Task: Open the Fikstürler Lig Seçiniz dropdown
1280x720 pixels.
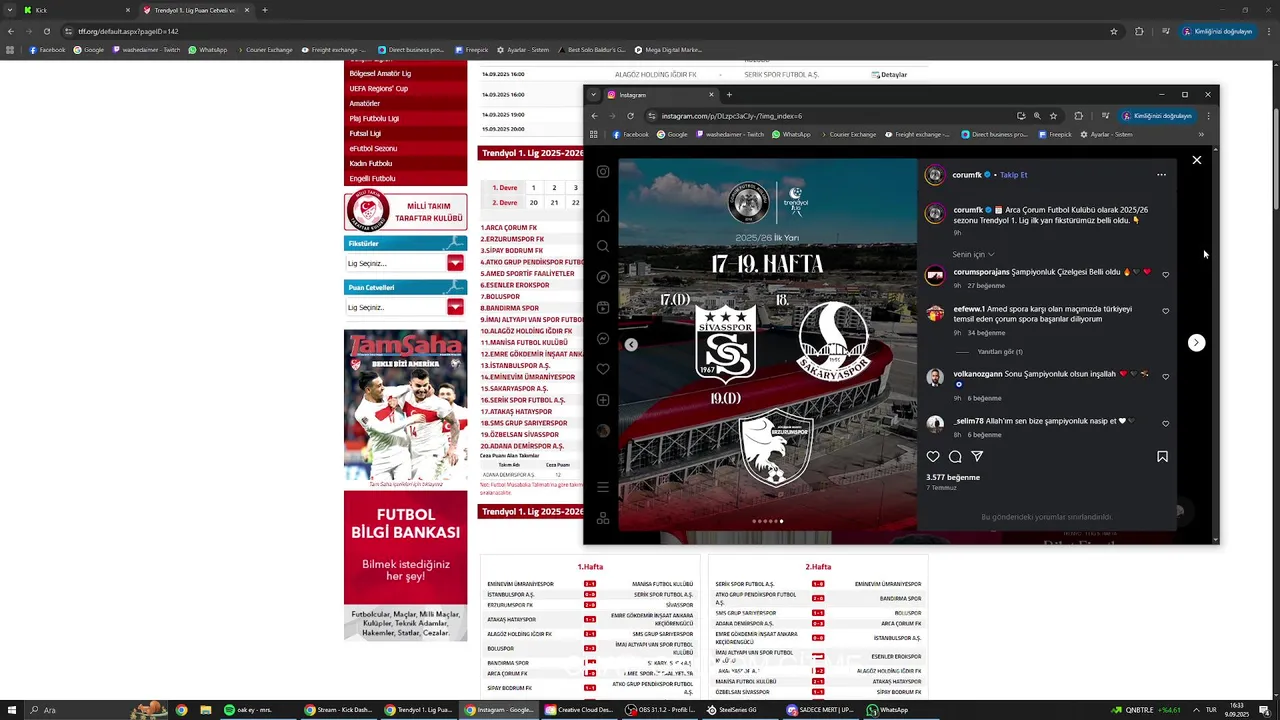Action: pos(405,263)
